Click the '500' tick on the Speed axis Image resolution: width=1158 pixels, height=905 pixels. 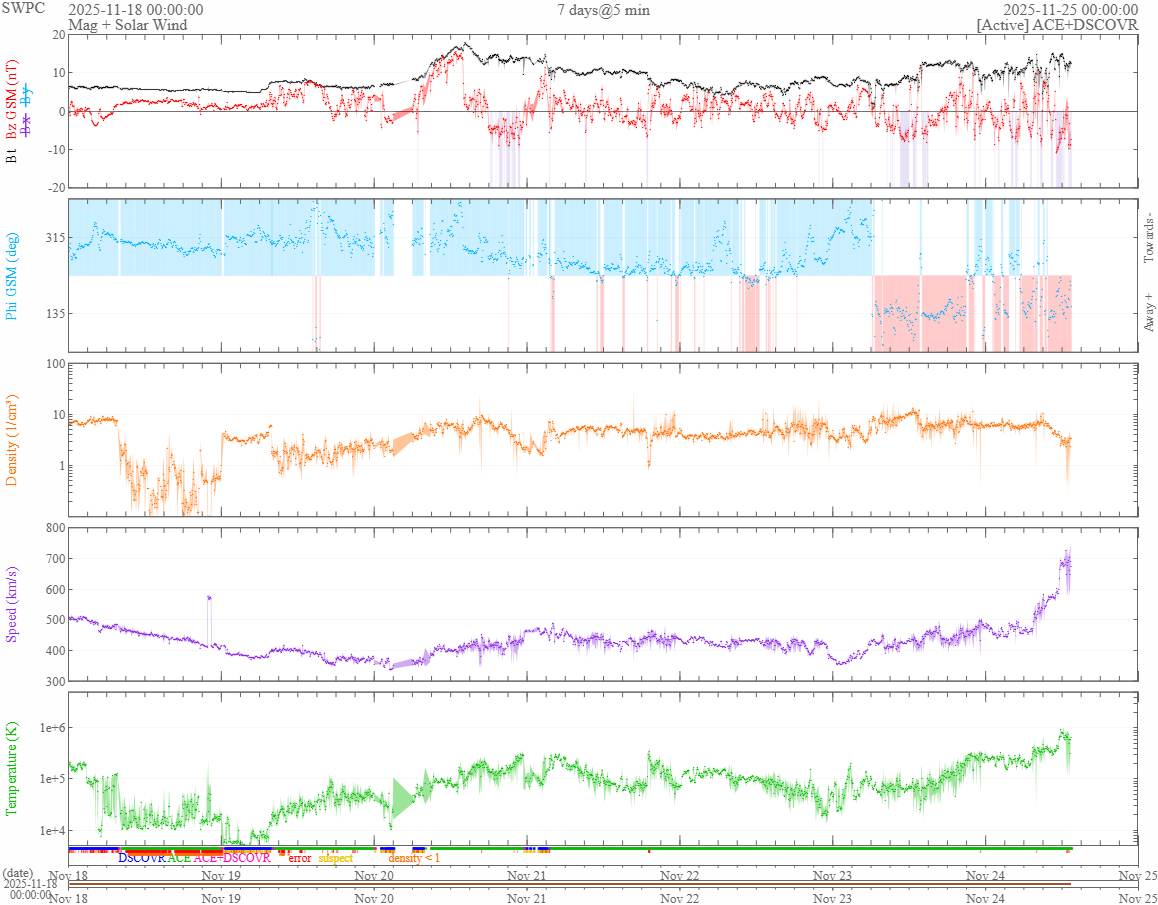click(55, 620)
